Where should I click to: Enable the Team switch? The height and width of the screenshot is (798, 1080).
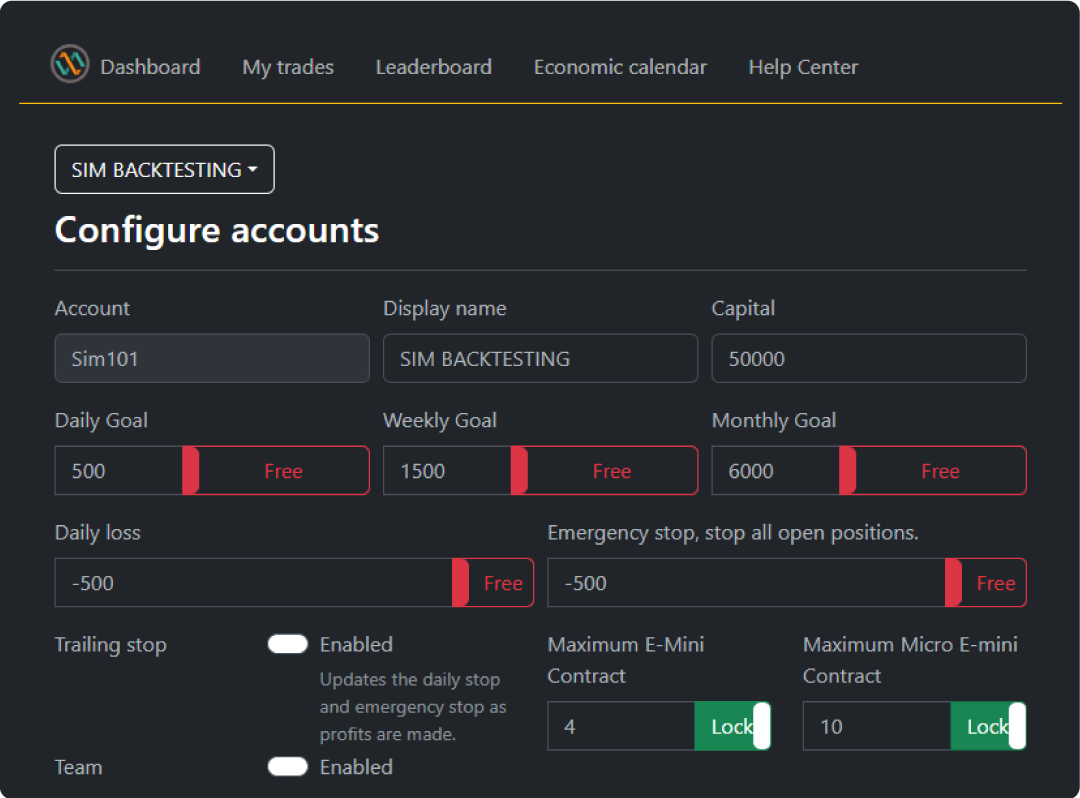[288, 766]
